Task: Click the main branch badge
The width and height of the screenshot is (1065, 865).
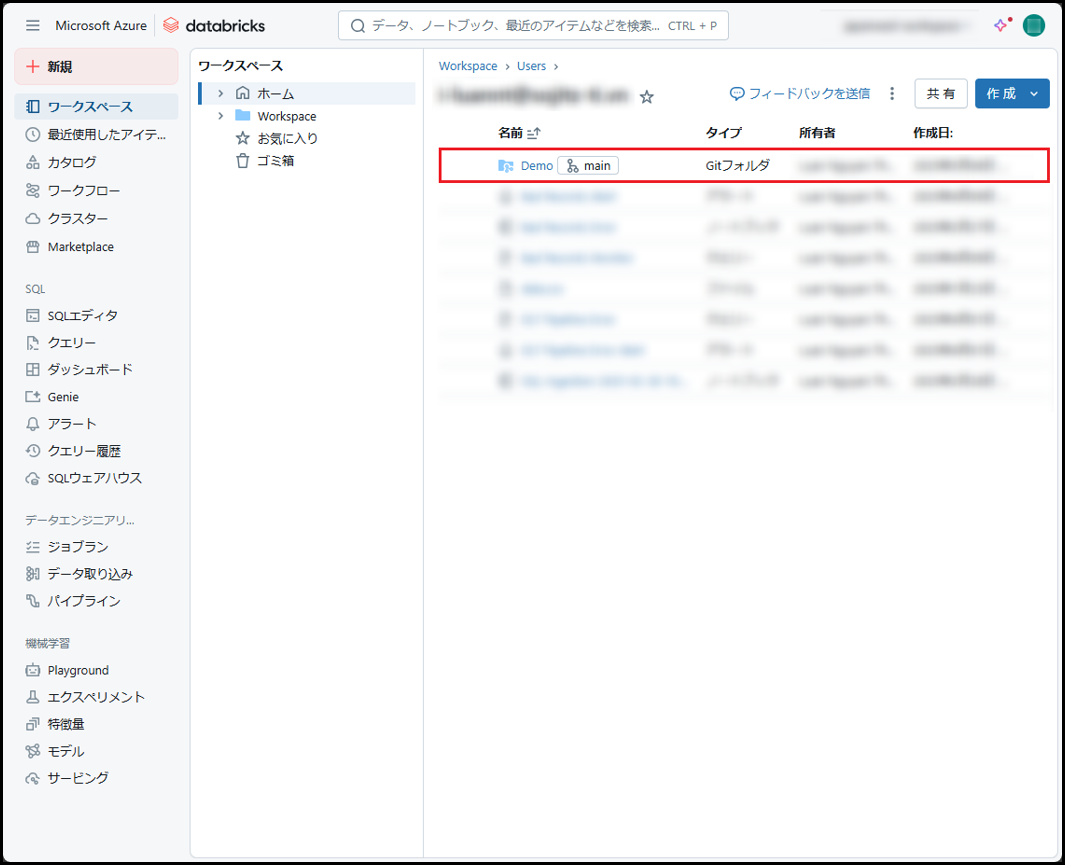Action: click(588, 166)
